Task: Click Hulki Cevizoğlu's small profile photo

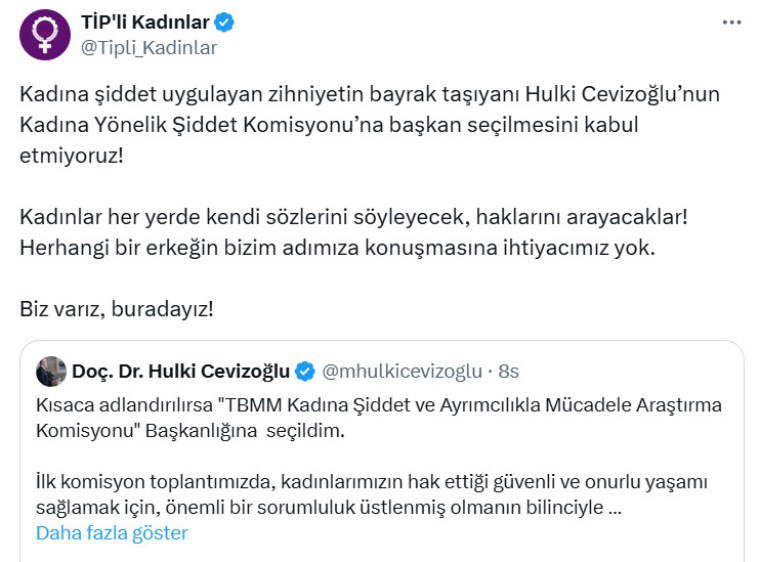Action: (x=51, y=371)
